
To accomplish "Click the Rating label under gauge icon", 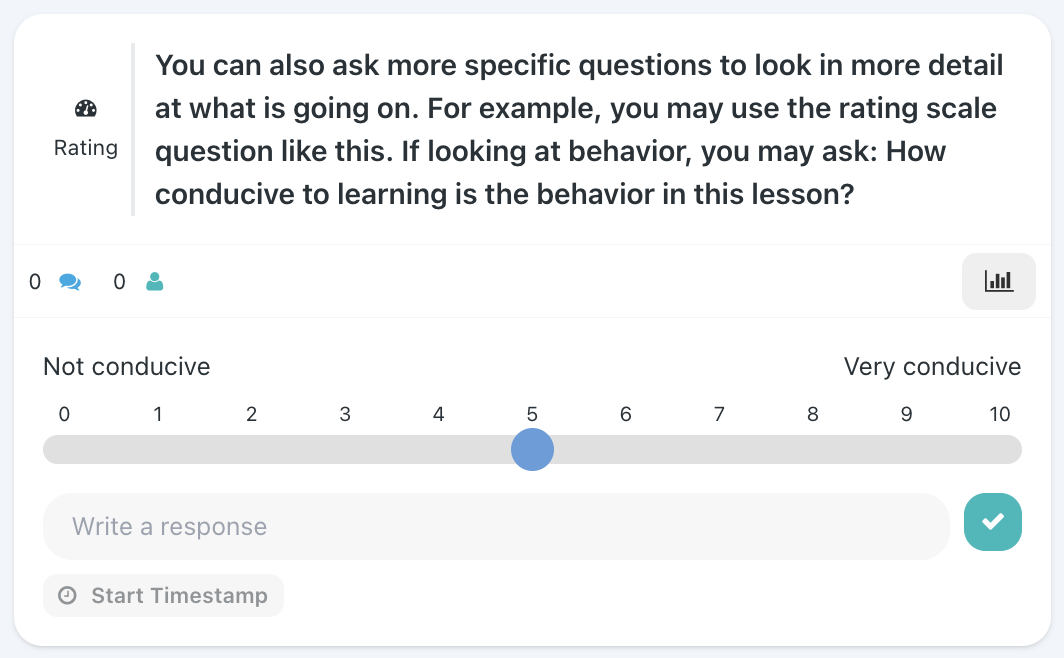I will 86,148.
